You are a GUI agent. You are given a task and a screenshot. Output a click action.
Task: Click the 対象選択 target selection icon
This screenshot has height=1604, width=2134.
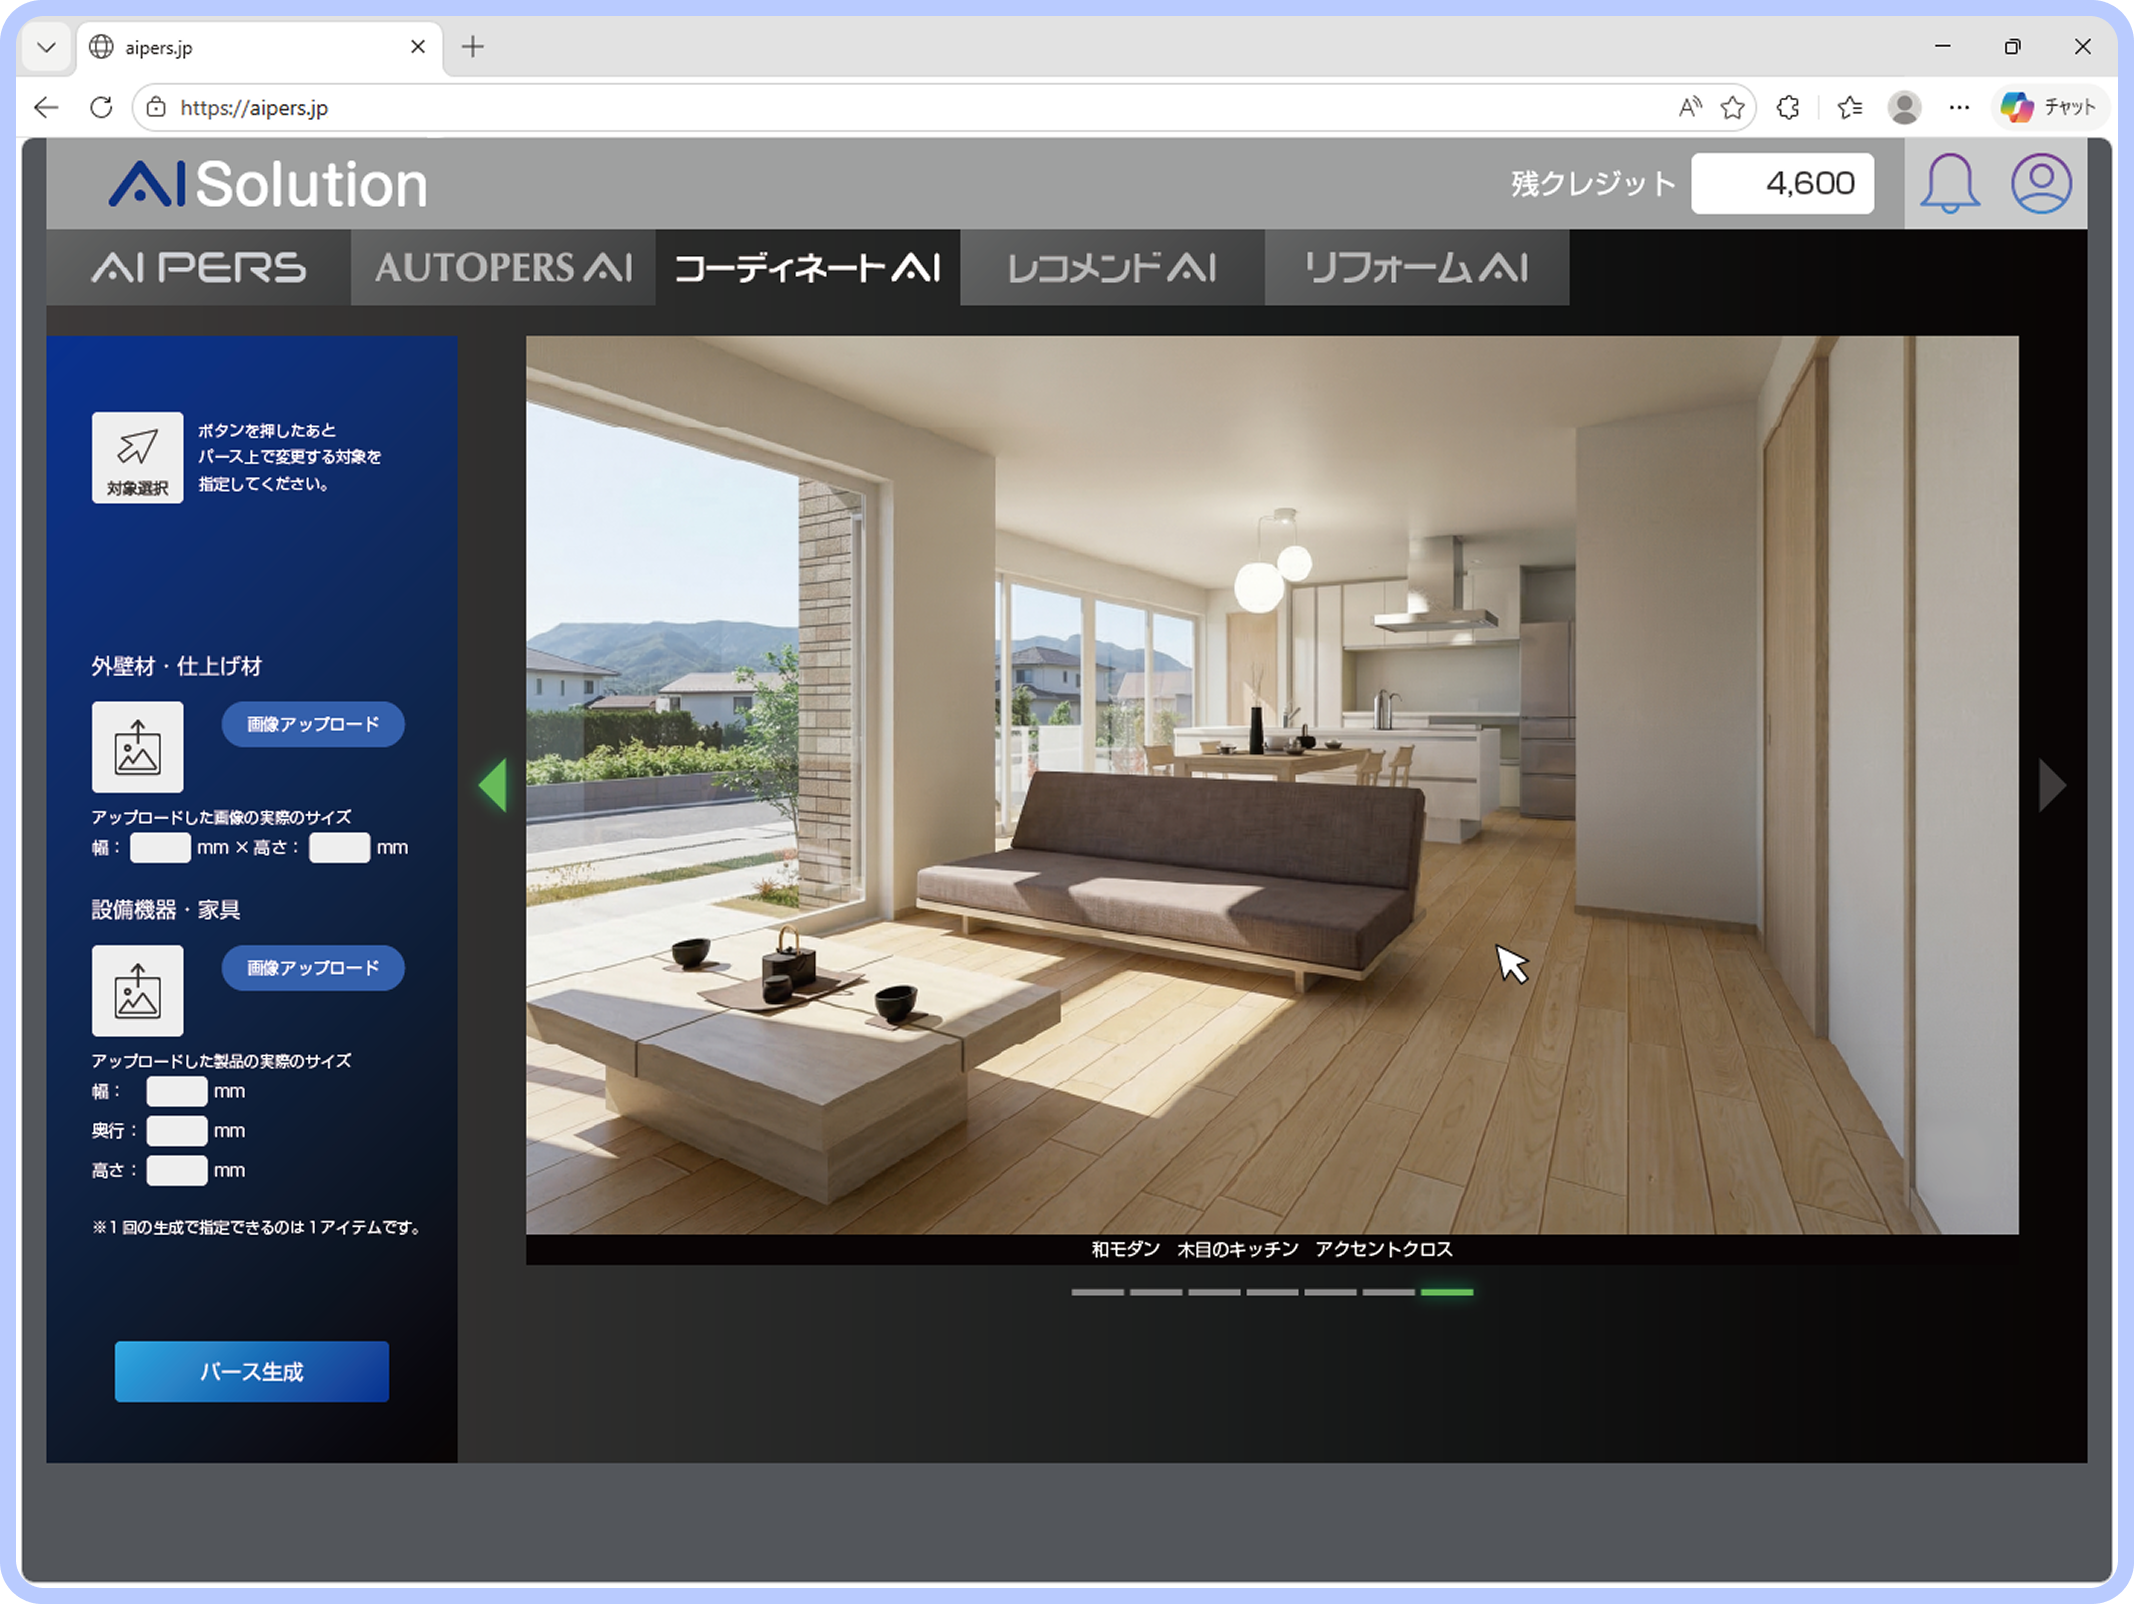[x=137, y=457]
